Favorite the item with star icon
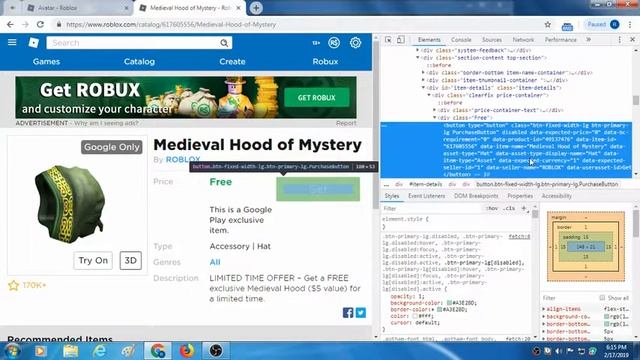The width and height of the screenshot is (640, 360). pos(13,285)
